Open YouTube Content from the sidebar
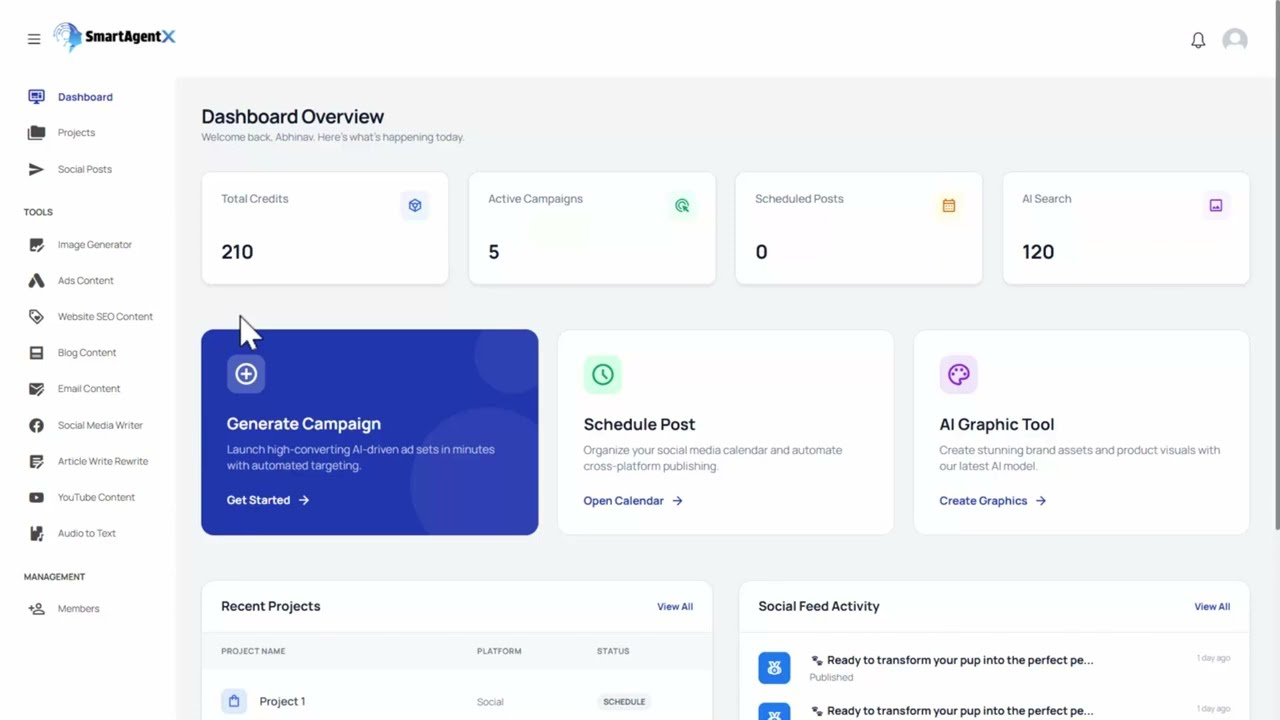Screen dimensions: 1280x720 96,497
